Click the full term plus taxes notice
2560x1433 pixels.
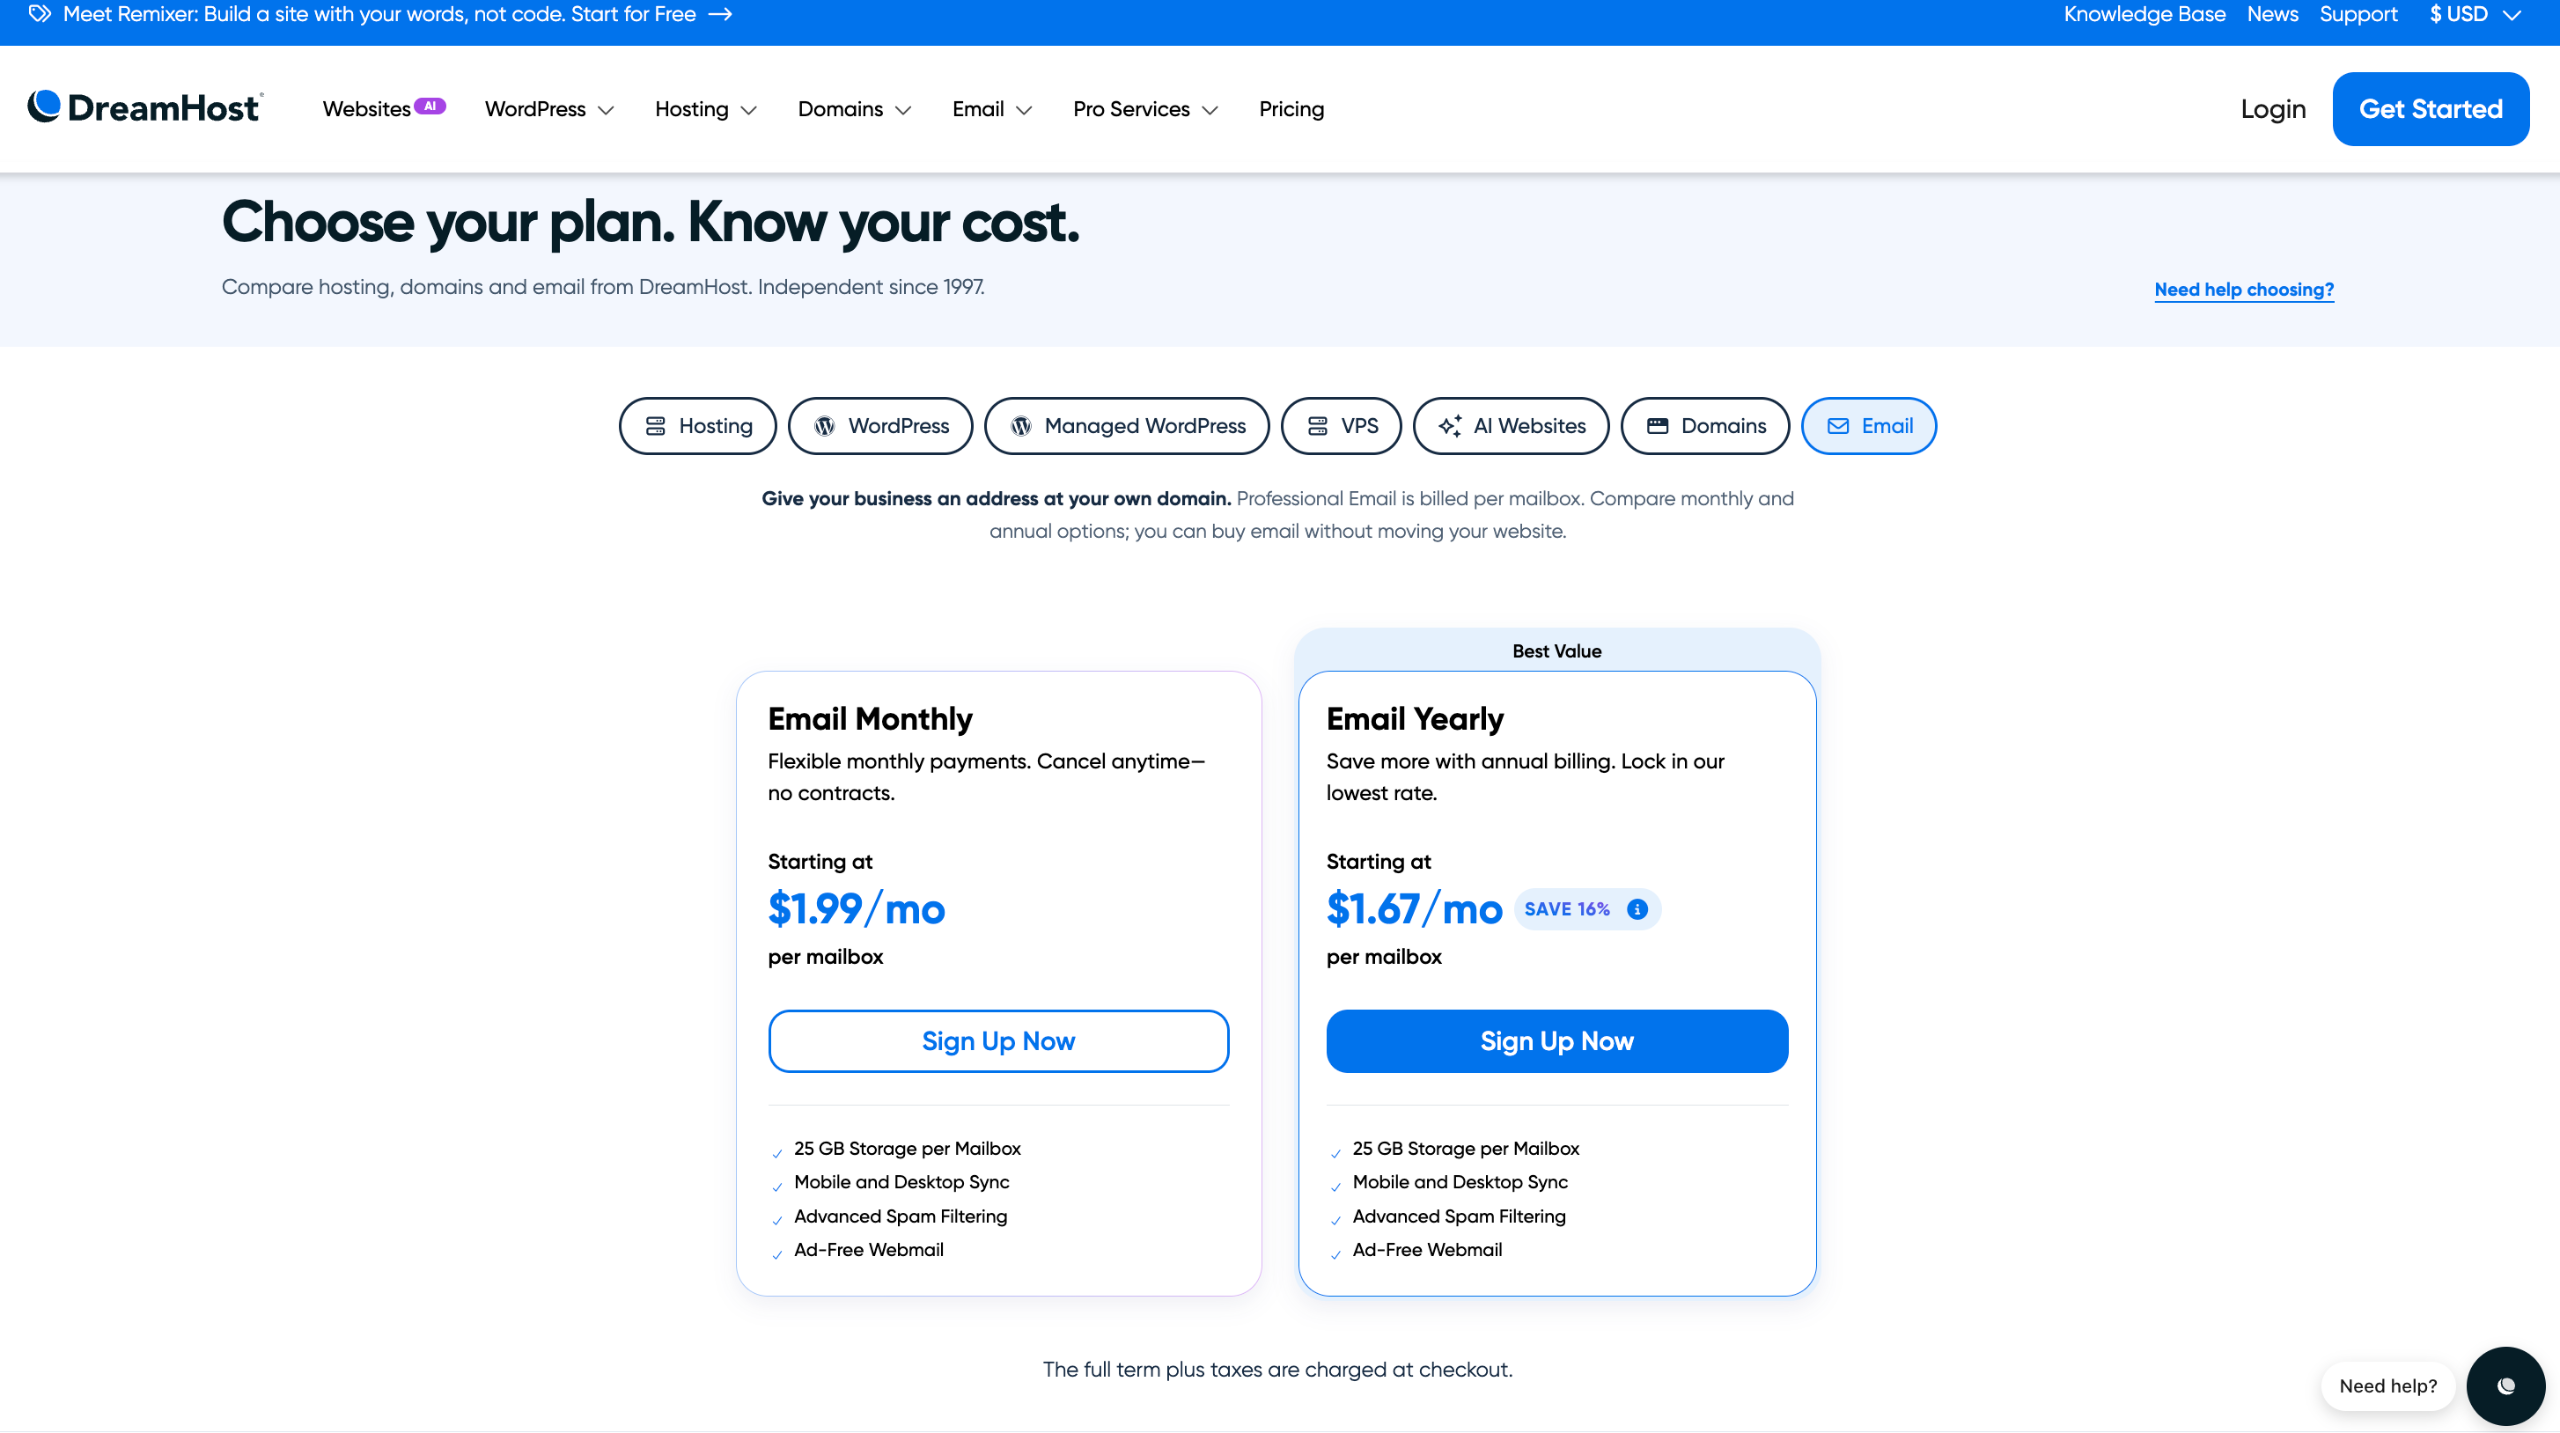(x=1278, y=1370)
